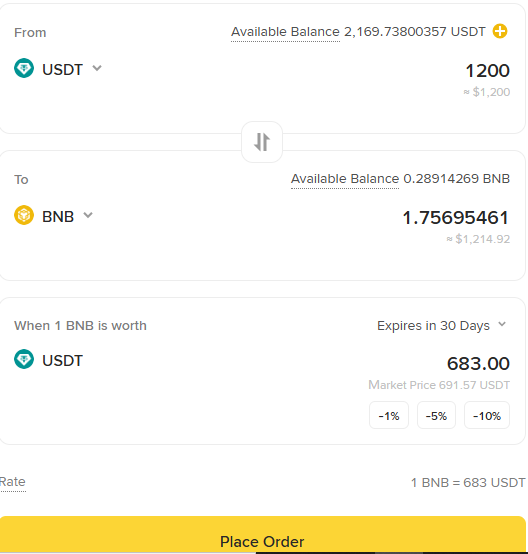
Task: Click the USDT coin icon in From
Action: click(x=24, y=68)
